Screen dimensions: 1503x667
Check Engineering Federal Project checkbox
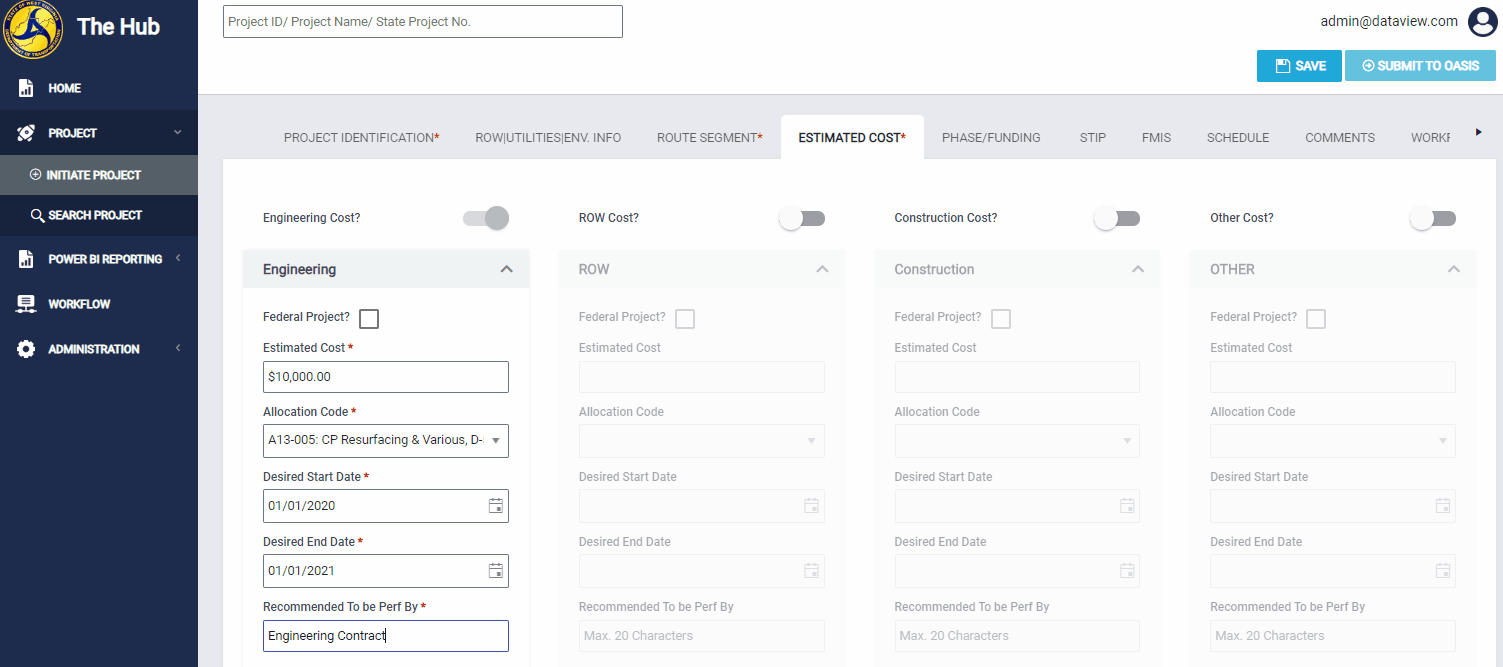(x=369, y=319)
